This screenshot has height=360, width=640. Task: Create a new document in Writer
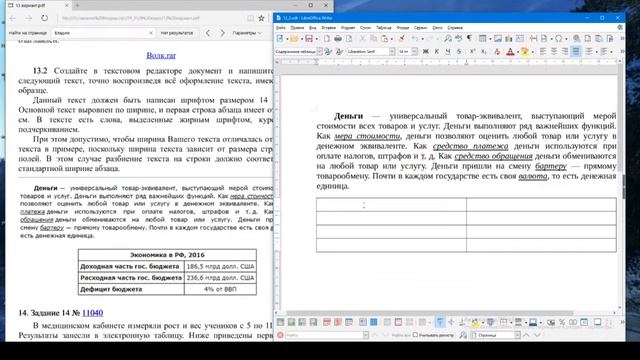pyautogui.click(x=280, y=39)
